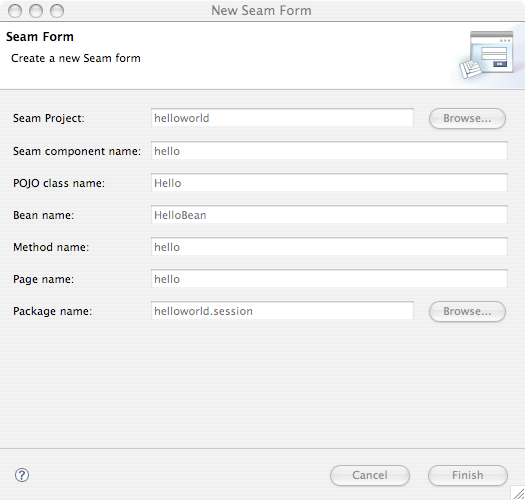Place cursor in the Bean name field
This screenshot has height=500, width=525.
(329, 215)
